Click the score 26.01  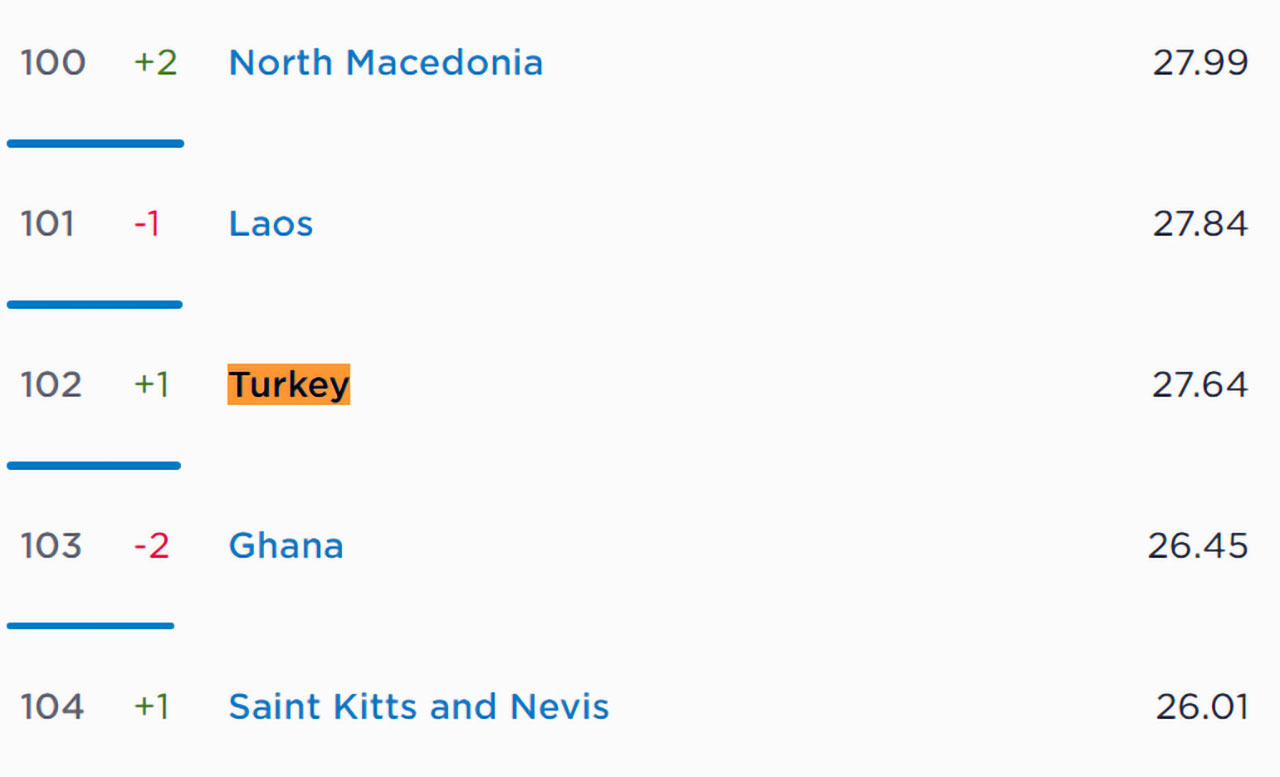pos(1202,707)
